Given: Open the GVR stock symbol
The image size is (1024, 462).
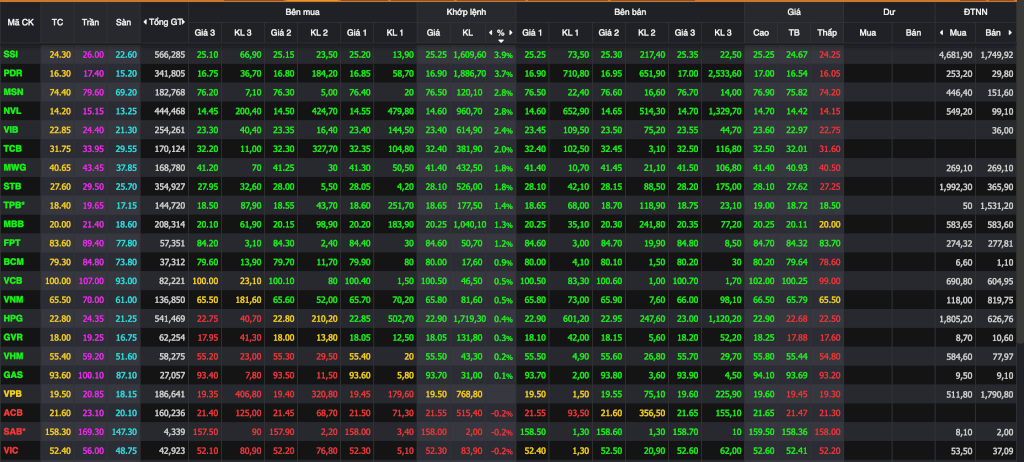Looking at the screenshot, I should 12,338.
